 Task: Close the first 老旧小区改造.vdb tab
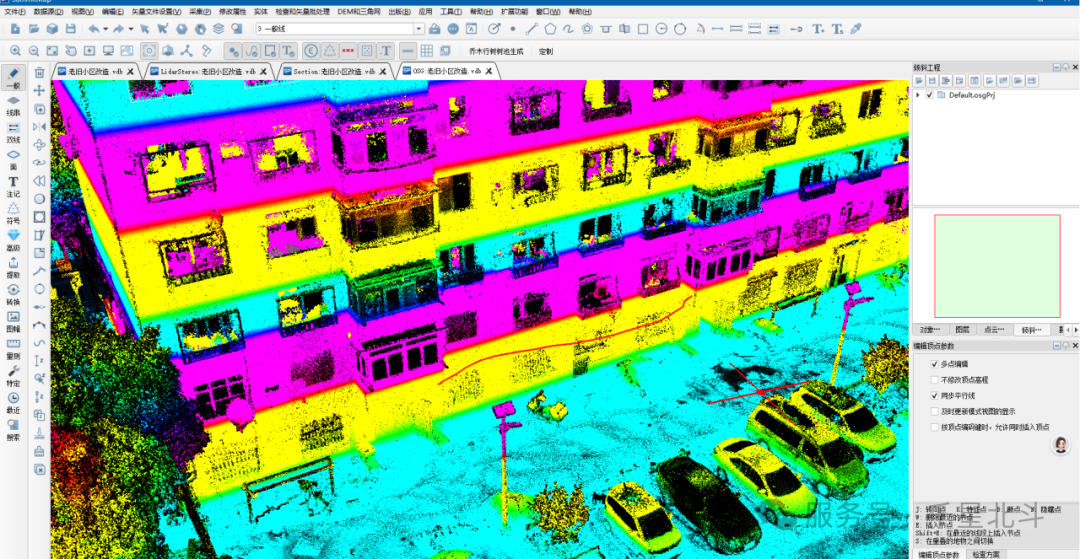point(132,71)
